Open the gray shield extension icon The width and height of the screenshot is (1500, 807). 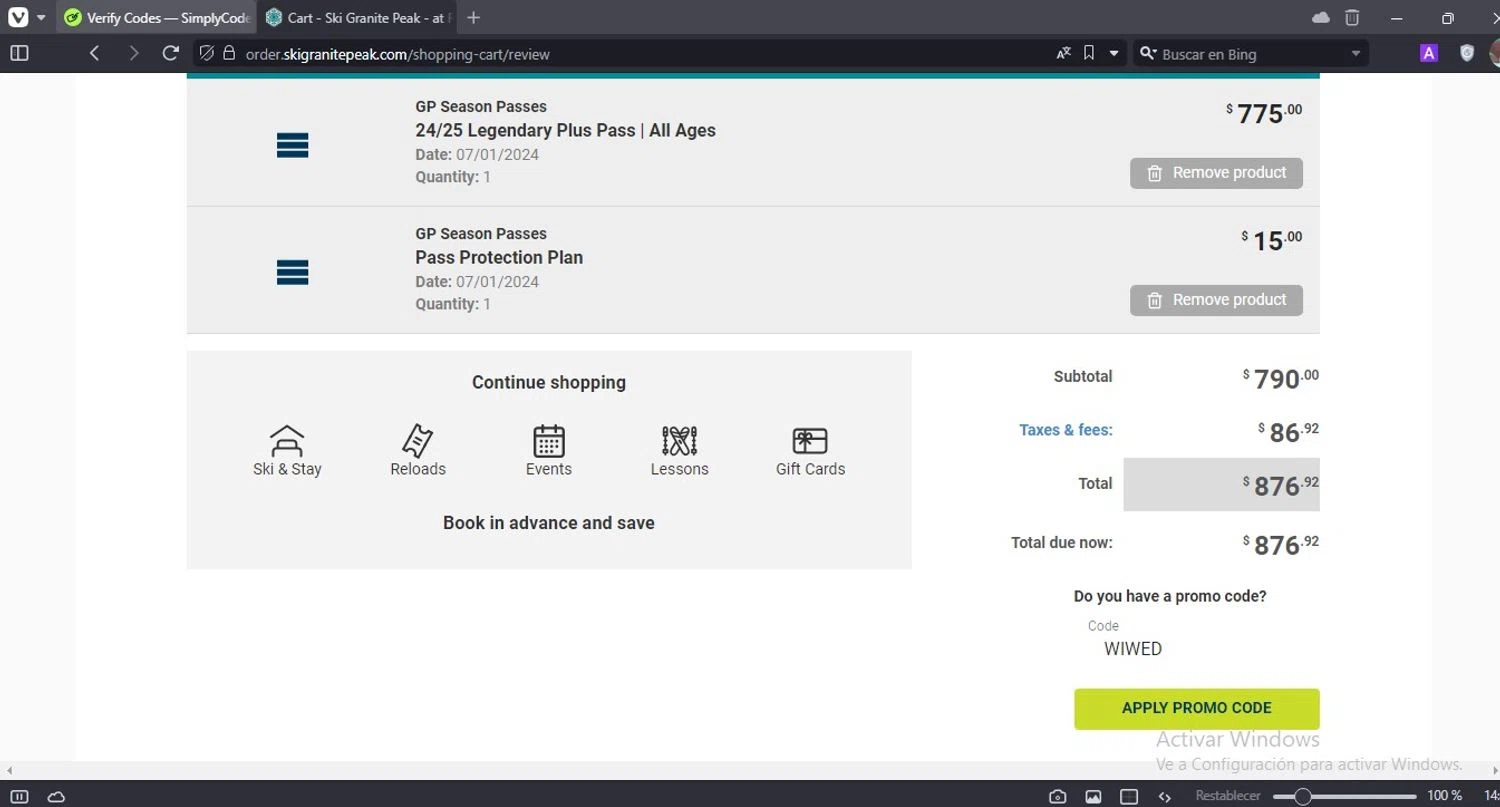tap(1467, 53)
